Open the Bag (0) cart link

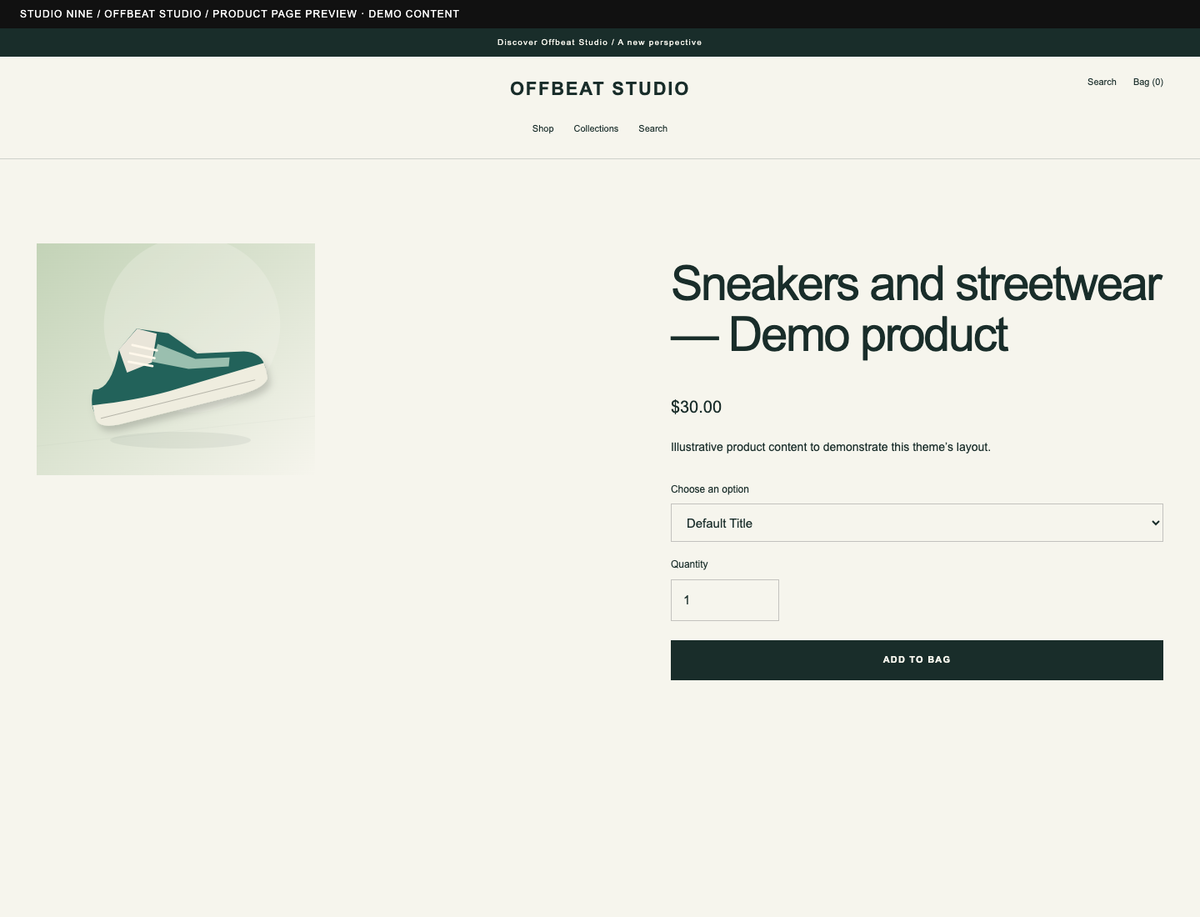pos(1148,82)
